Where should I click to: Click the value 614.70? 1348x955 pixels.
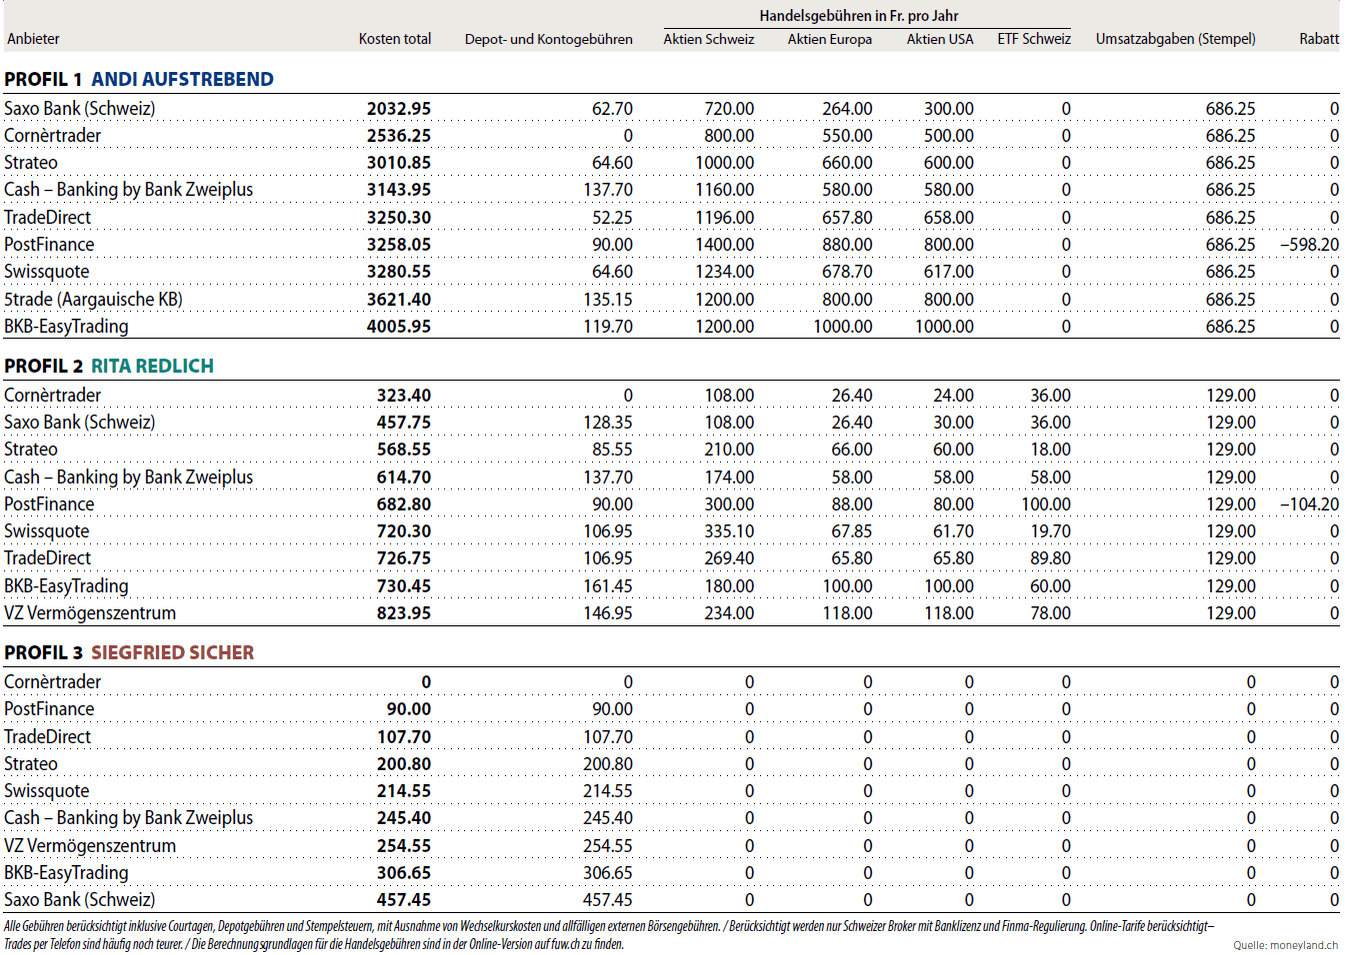404,478
